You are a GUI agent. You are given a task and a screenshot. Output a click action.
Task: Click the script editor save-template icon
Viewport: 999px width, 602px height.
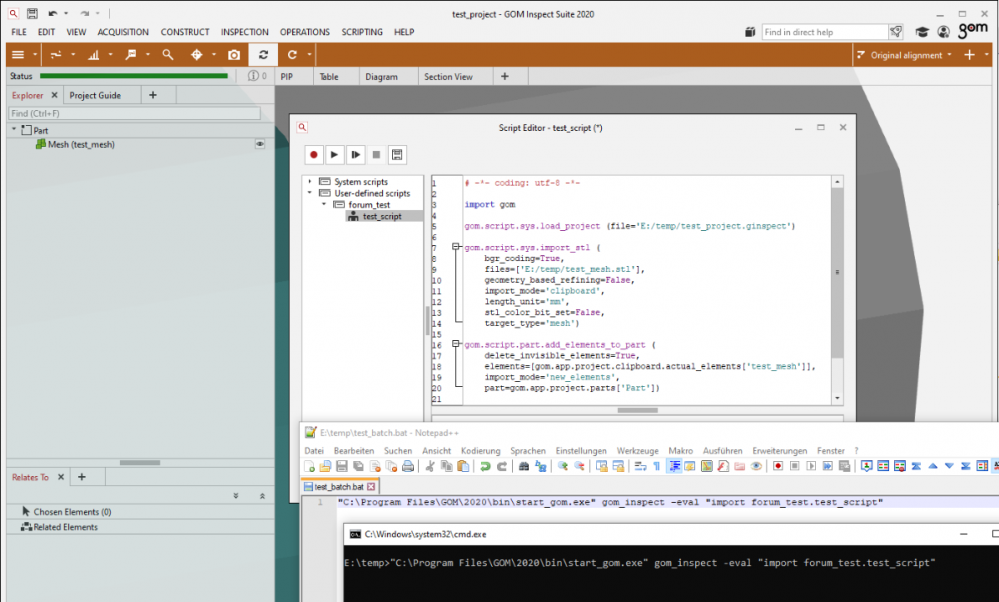(x=397, y=155)
